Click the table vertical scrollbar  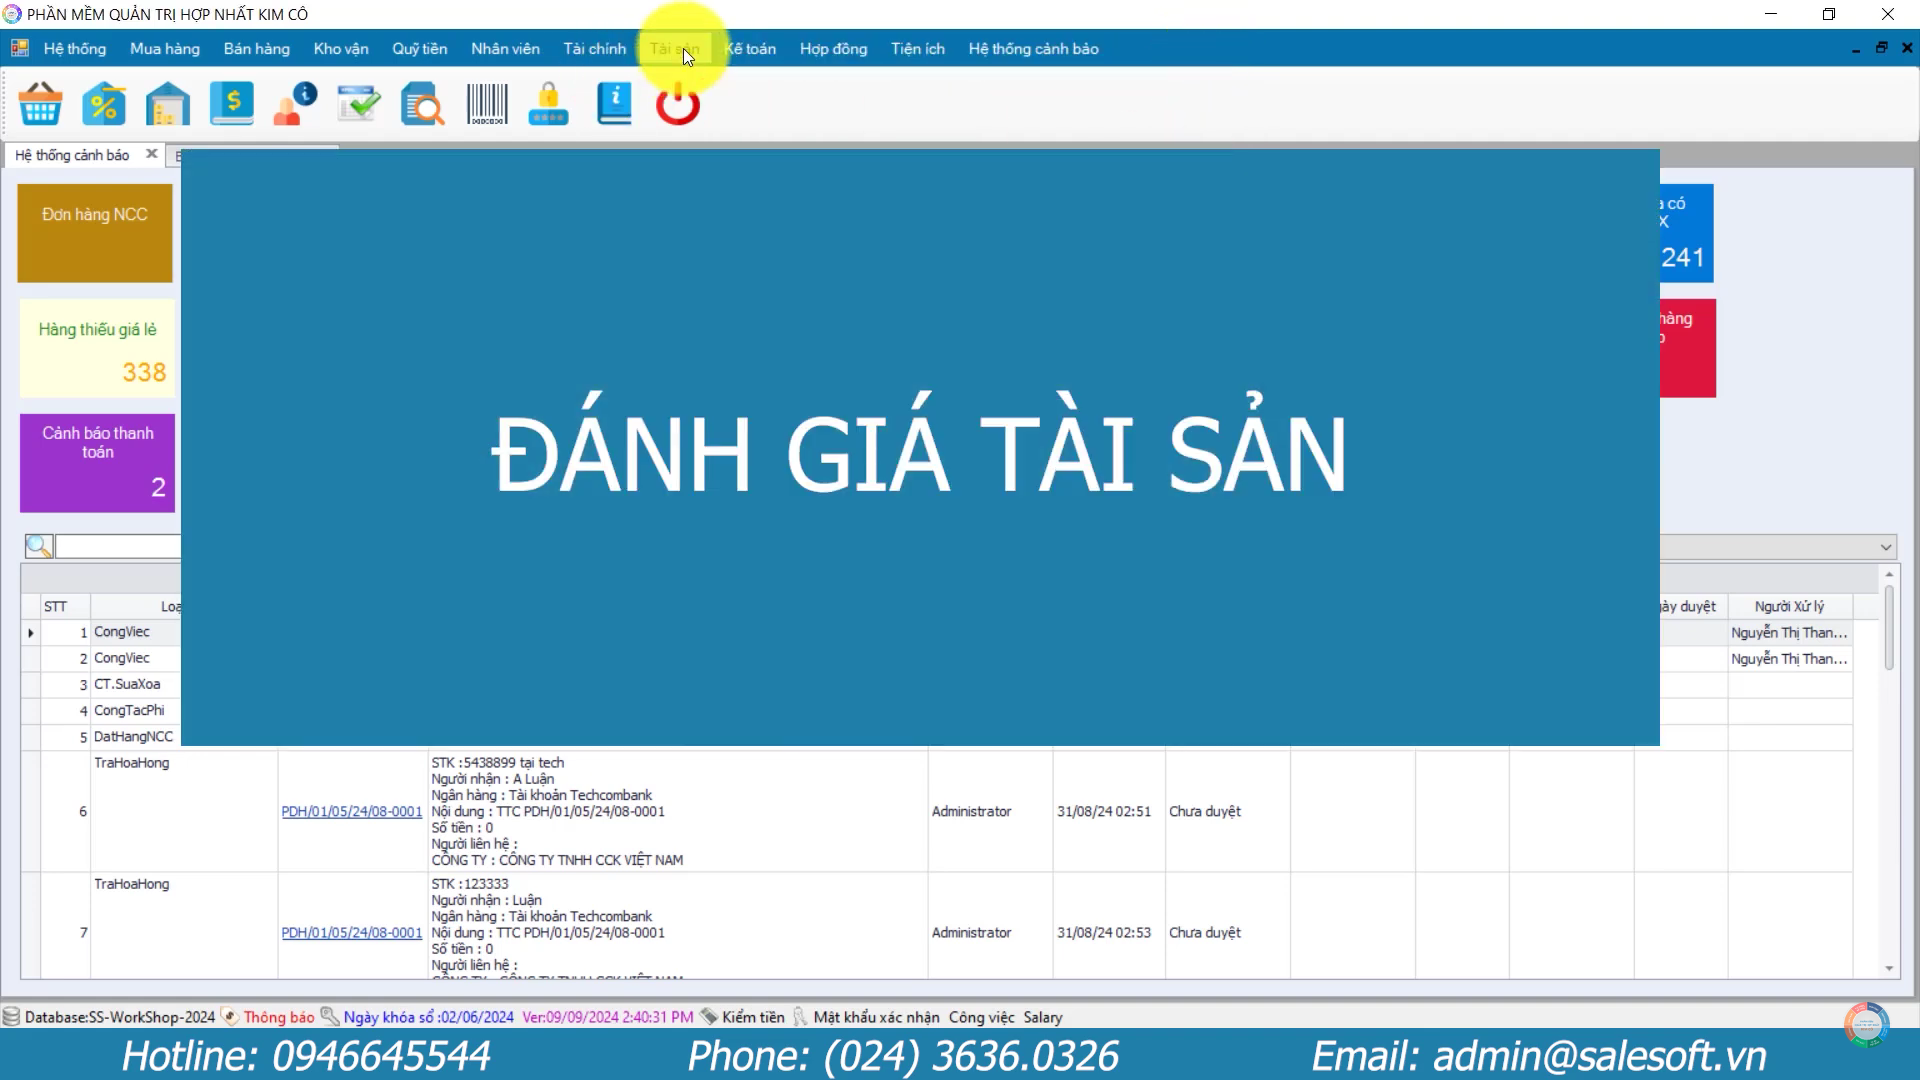click(1889, 627)
